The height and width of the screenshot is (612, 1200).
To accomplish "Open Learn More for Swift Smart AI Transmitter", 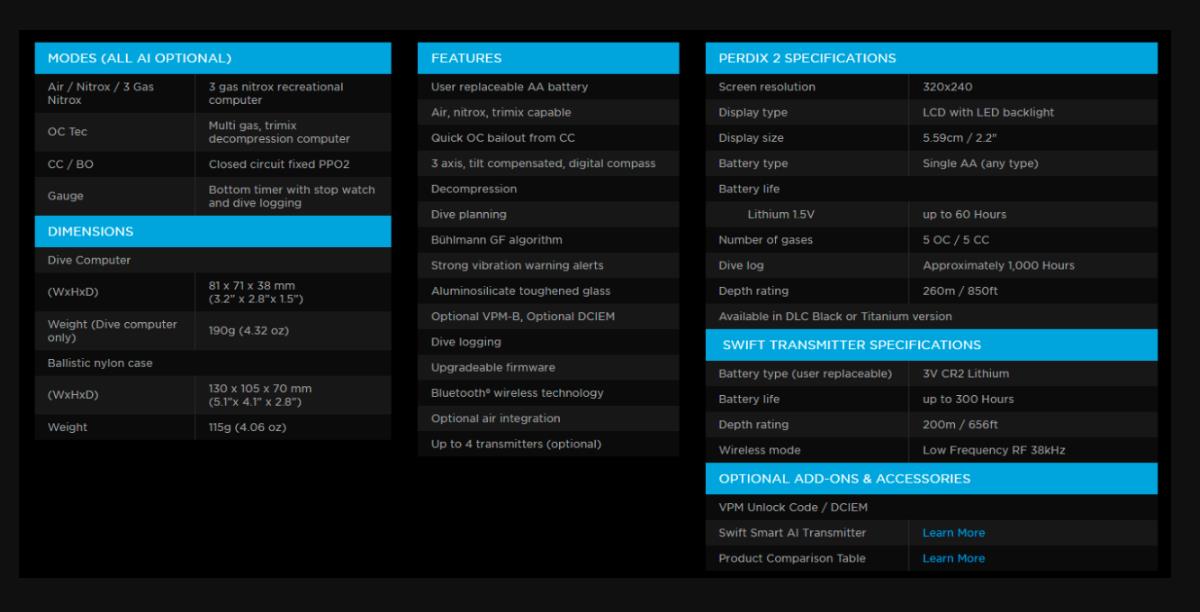I will [953, 533].
